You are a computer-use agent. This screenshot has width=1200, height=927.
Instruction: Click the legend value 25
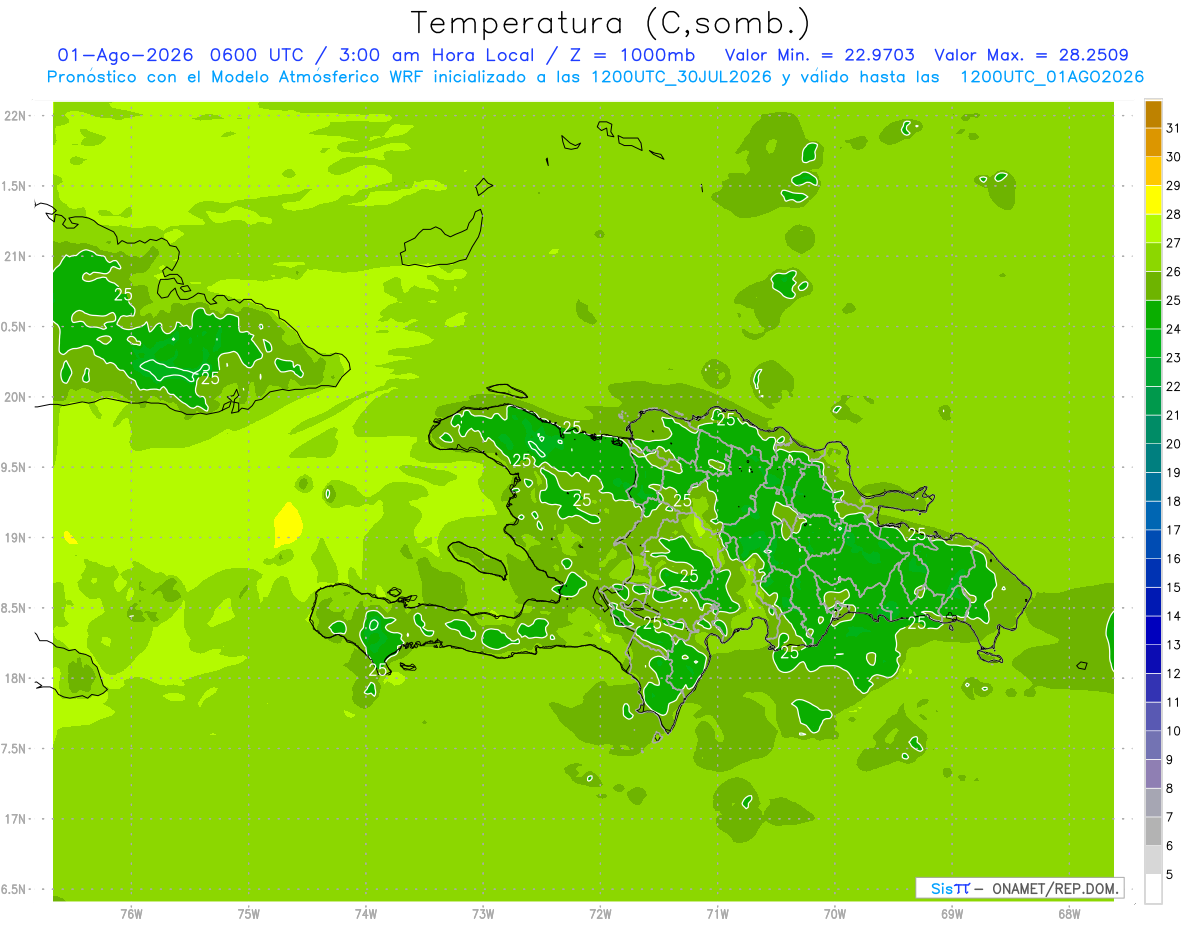1174,300
